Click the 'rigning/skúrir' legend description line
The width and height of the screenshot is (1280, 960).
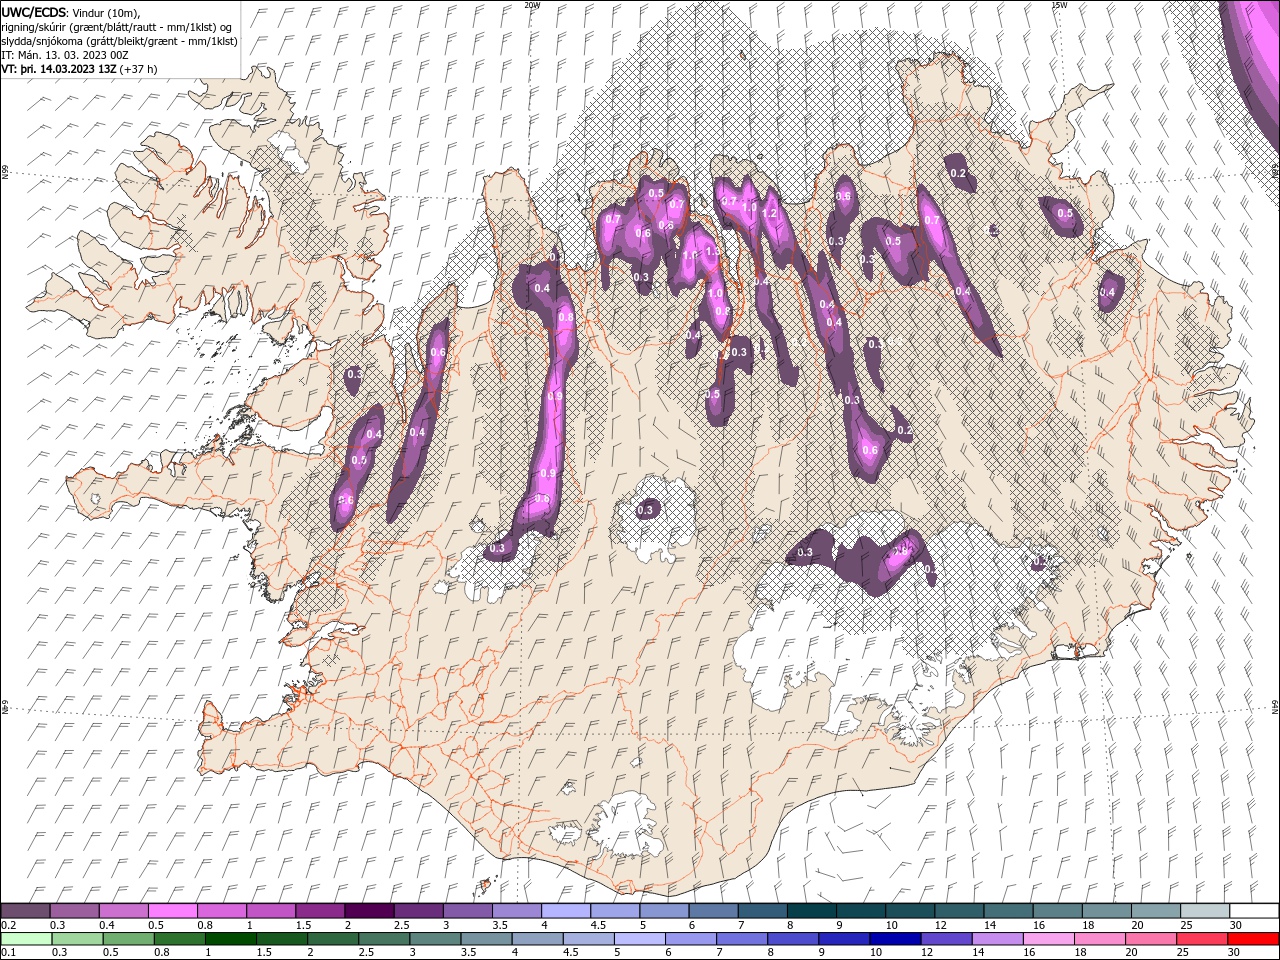(118, 27)
